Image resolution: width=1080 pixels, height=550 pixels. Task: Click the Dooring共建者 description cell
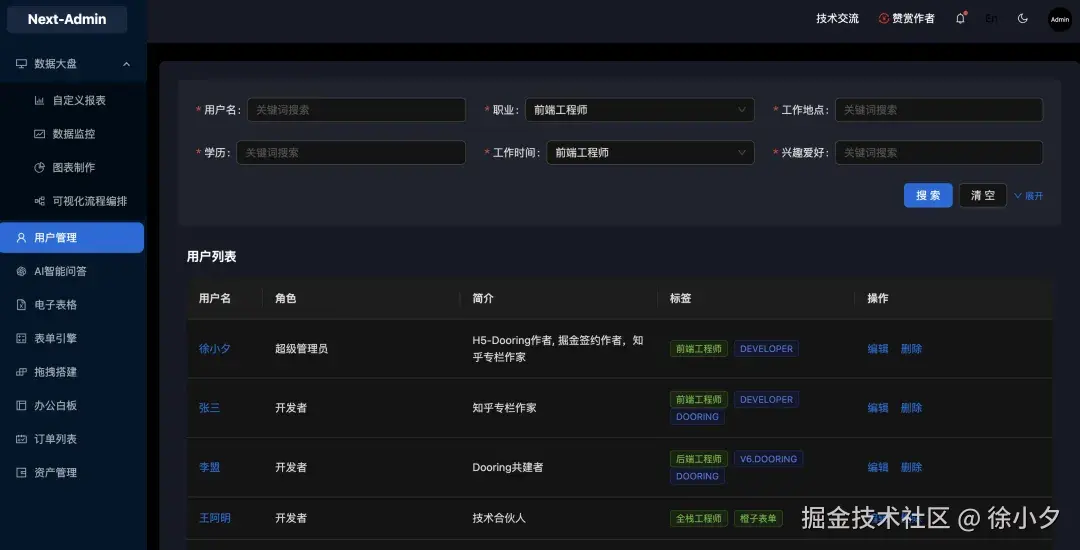508,467
